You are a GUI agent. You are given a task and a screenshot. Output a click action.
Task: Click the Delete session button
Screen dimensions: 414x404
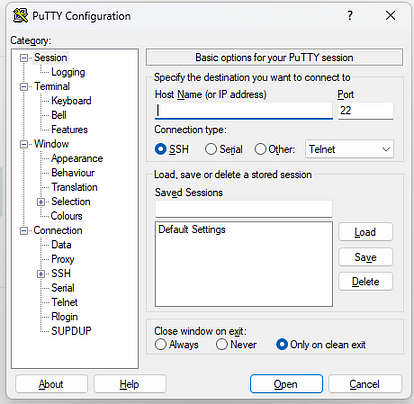[366, 282]
